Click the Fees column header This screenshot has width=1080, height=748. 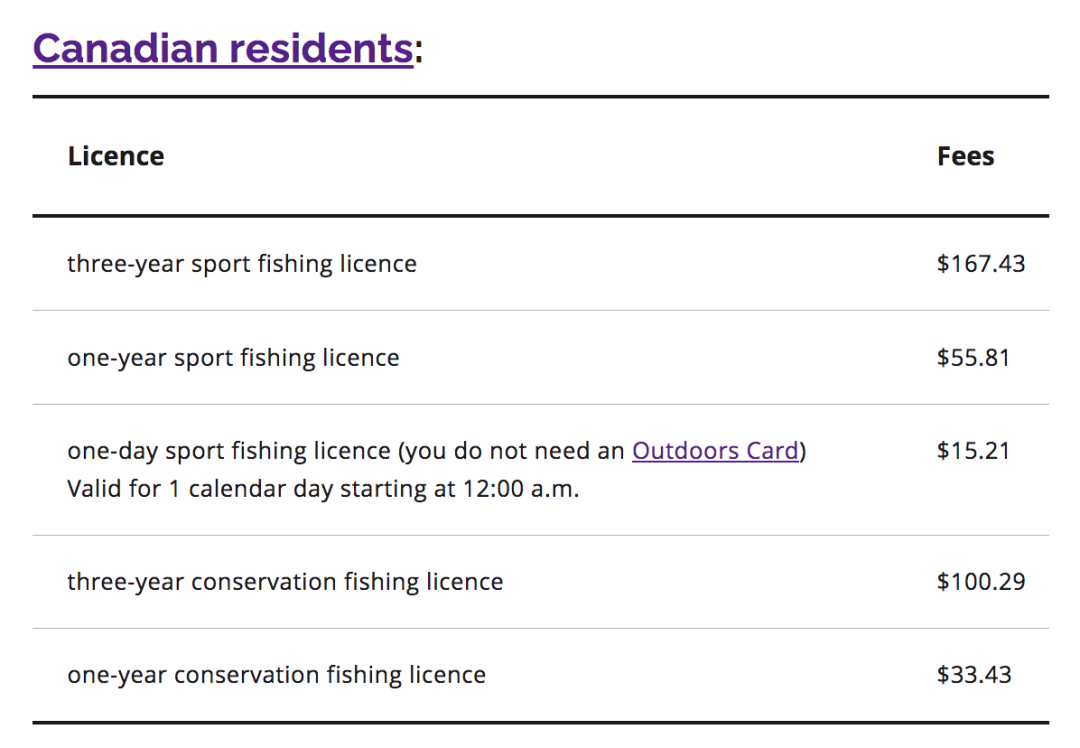pyautogui.click(x=966, y=156)
